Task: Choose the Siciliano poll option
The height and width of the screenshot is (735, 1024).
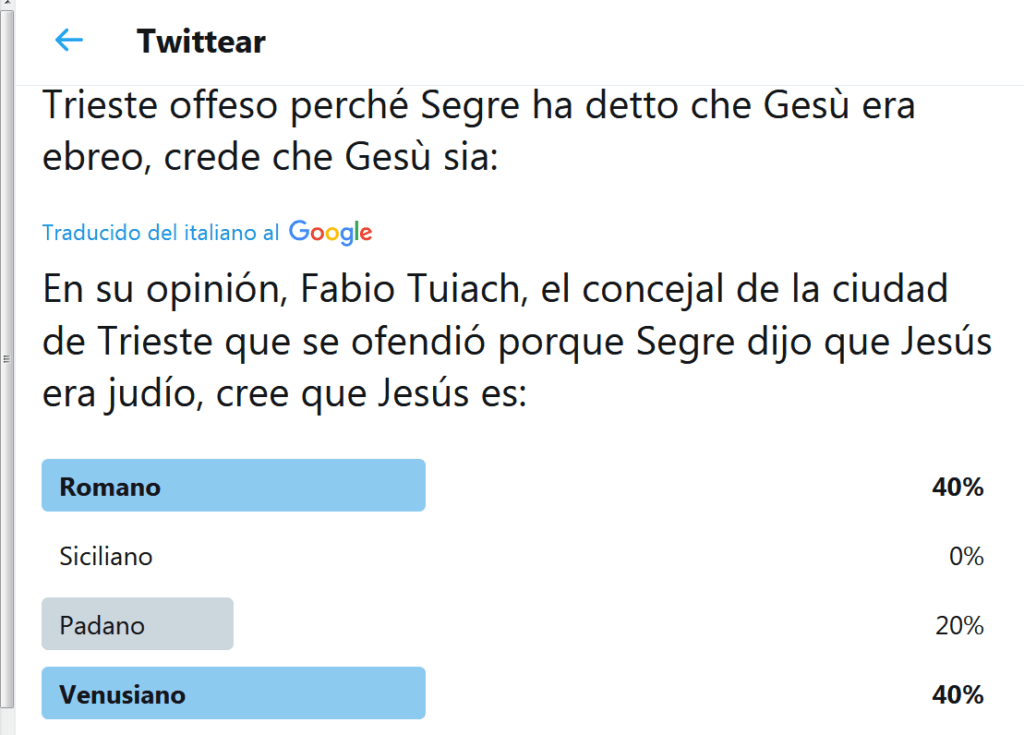Action: coord(106,556)
